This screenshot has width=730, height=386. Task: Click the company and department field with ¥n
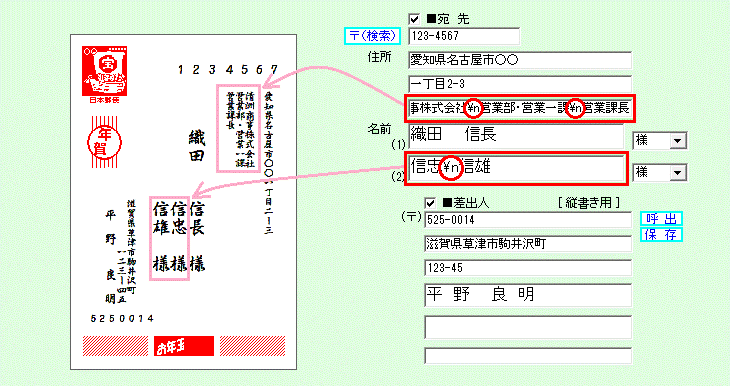(519, 108)
